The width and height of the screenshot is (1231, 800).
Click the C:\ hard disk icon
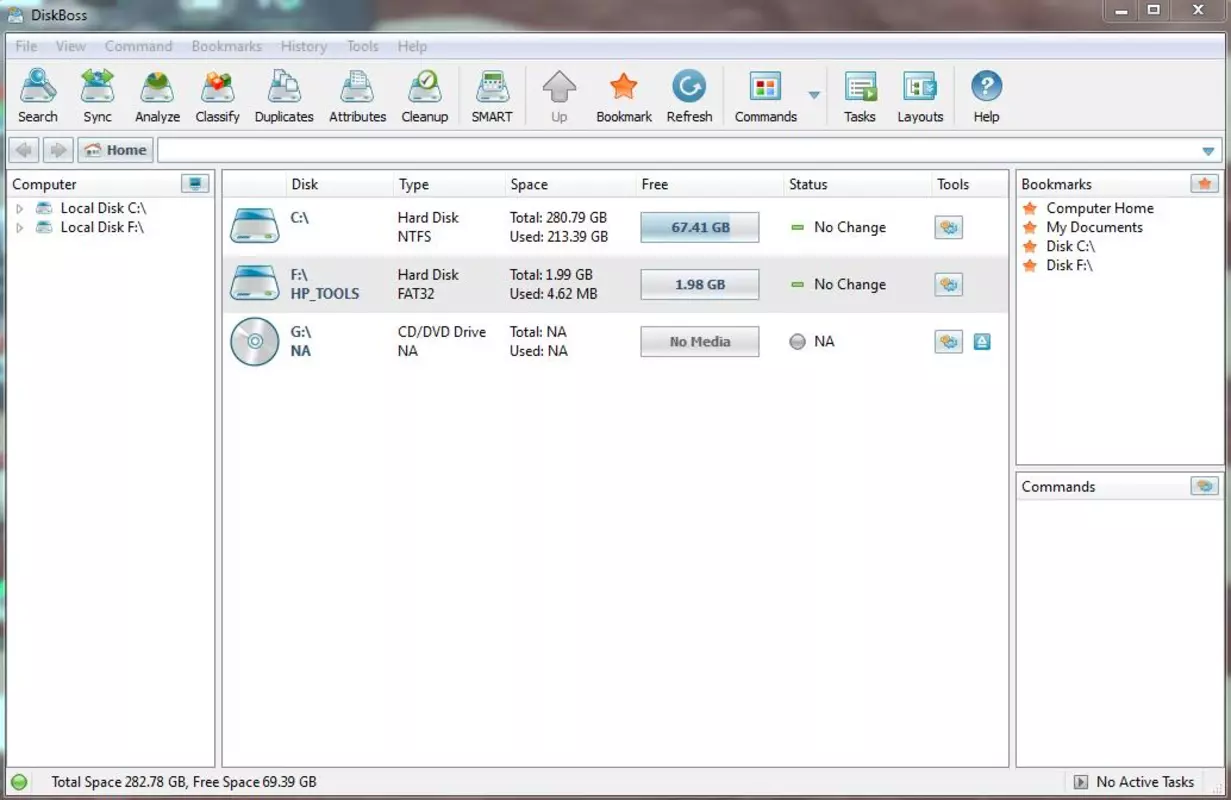(x=255, y=226)
